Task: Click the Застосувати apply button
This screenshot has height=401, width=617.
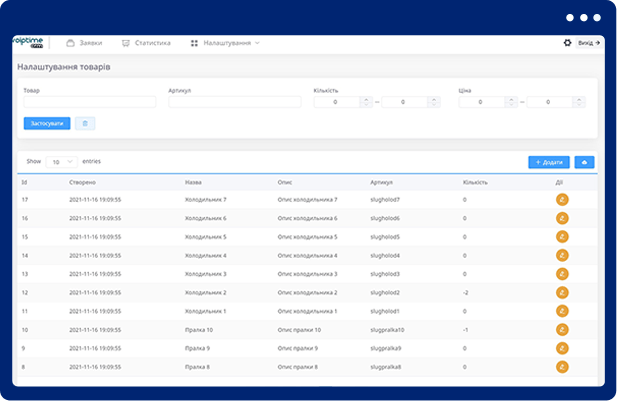Action: coord(47,124)
